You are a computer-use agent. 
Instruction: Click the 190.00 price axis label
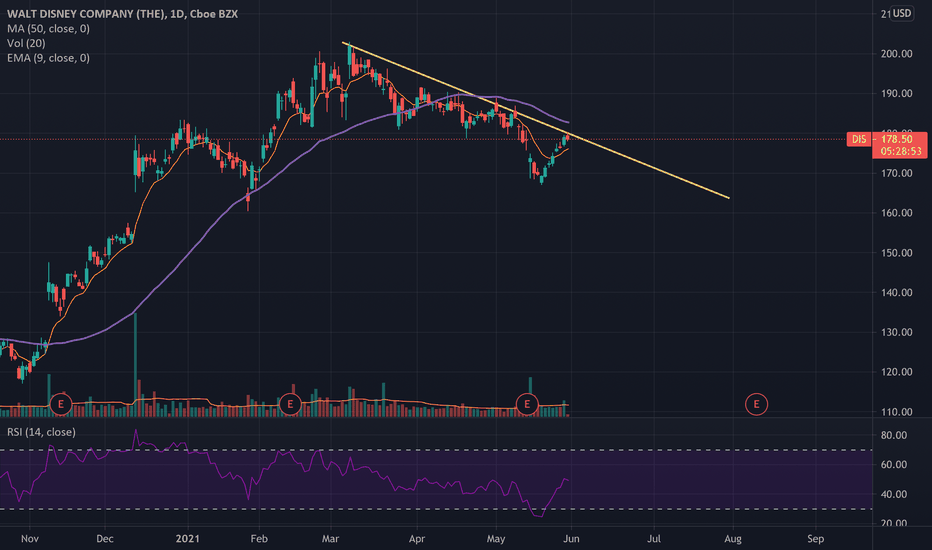coord(896,93)
